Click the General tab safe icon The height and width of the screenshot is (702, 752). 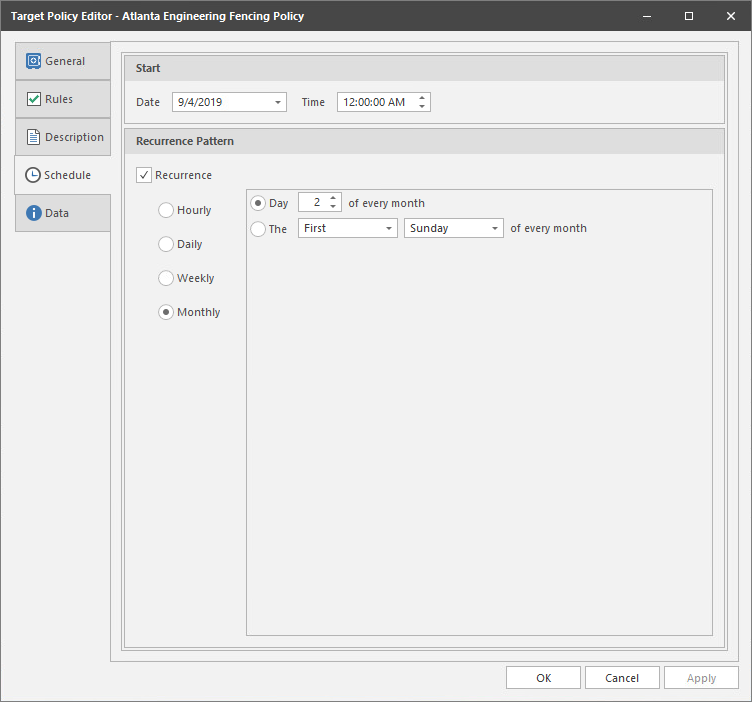(33, 61)
